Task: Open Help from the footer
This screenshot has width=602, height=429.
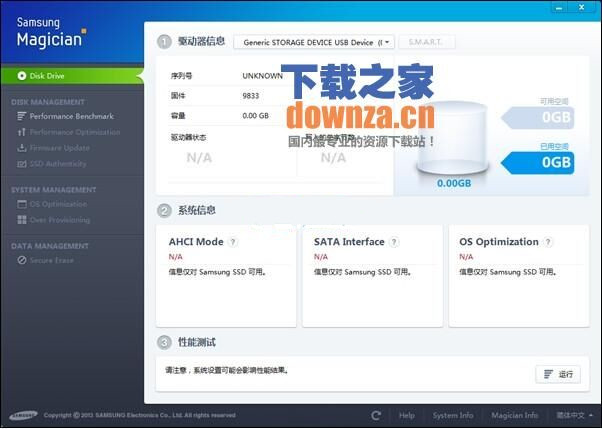Action: tap(406, 415)
